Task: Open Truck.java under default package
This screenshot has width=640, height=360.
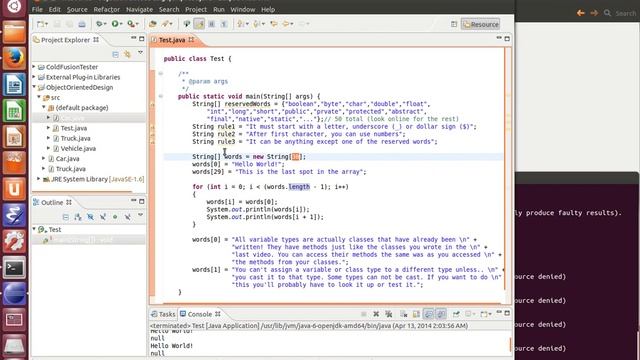Action: 75,138
